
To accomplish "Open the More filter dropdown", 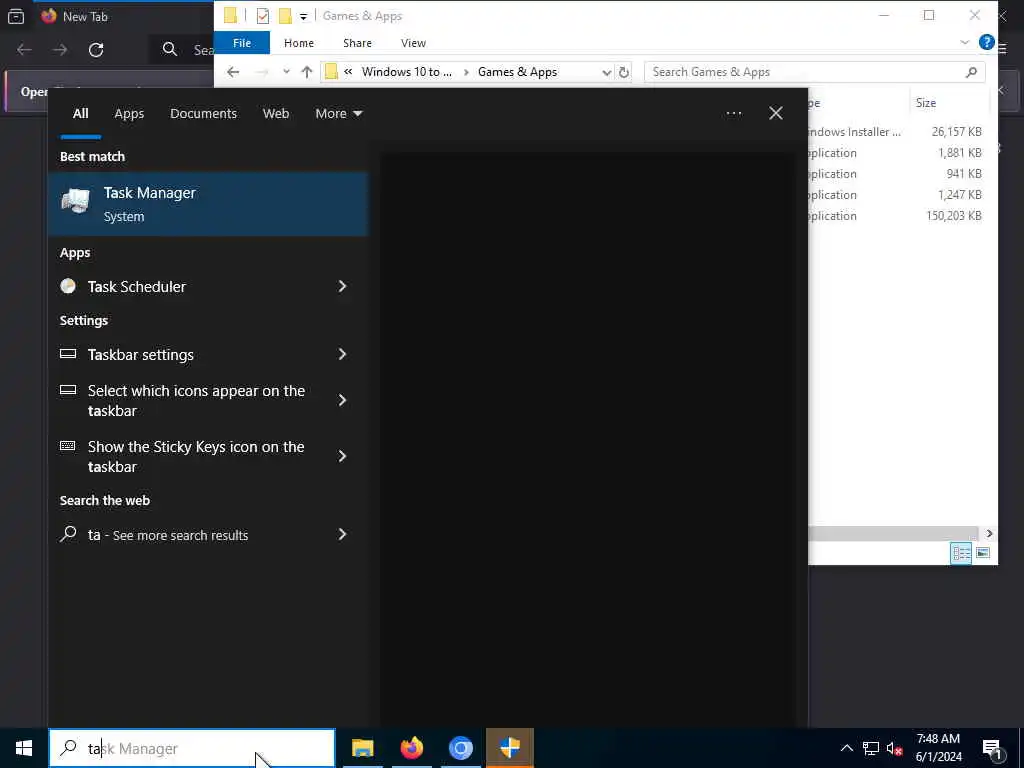I will (x=338, y=114).
